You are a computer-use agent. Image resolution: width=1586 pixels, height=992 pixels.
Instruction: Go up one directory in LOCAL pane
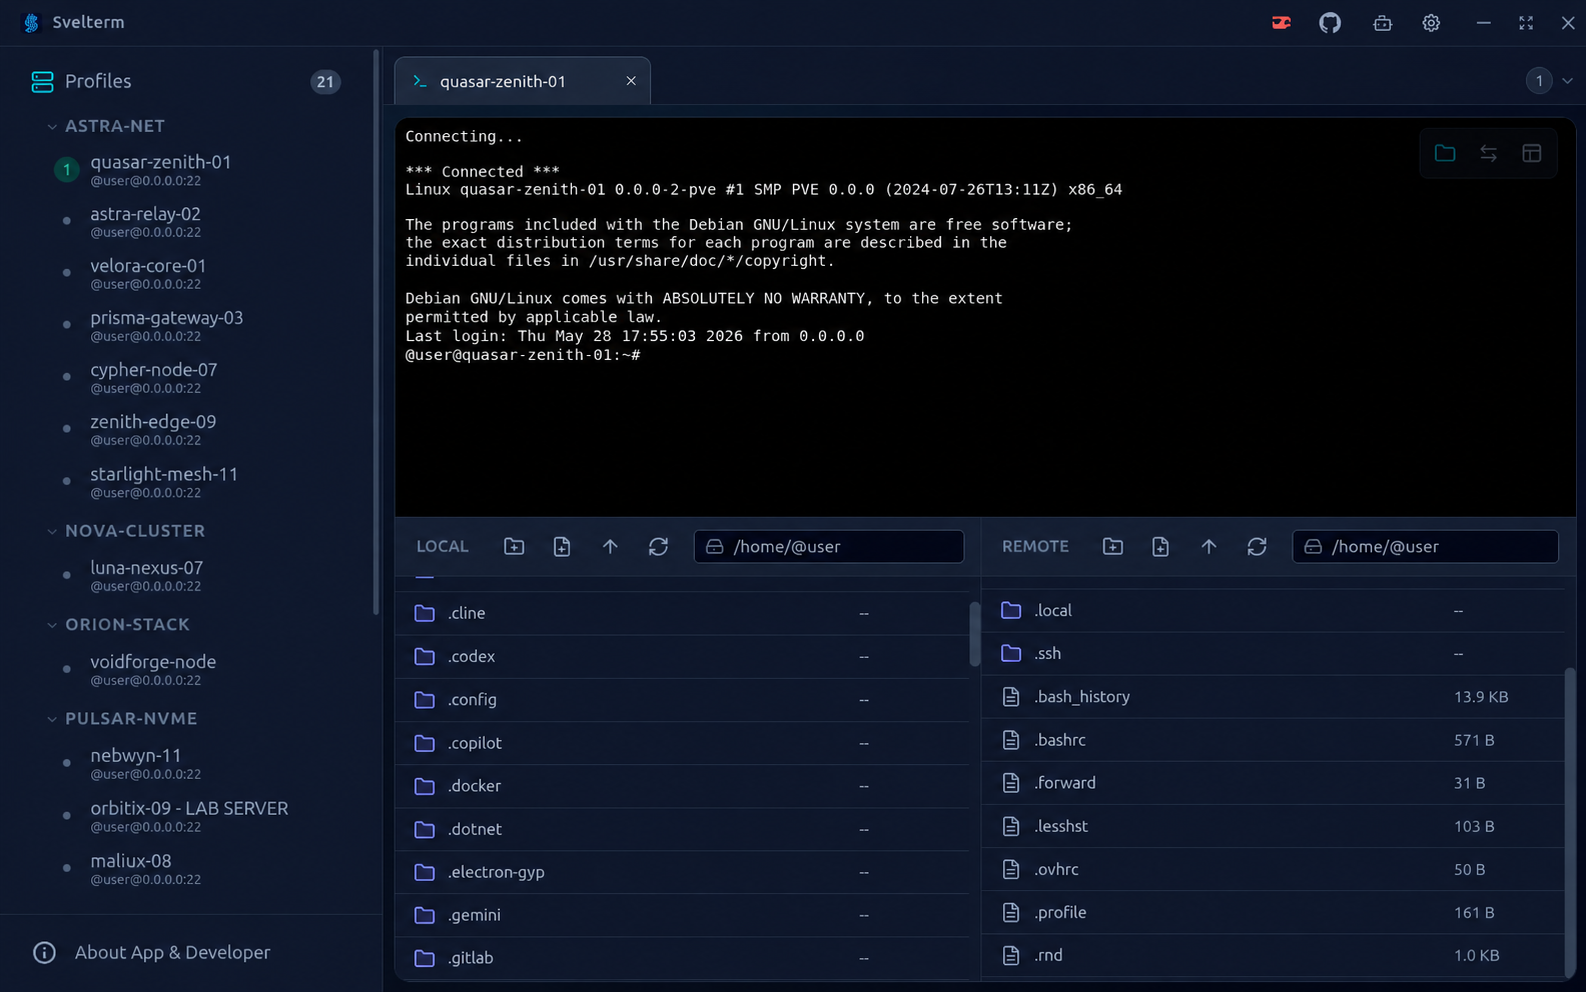(x=610, y=546)
